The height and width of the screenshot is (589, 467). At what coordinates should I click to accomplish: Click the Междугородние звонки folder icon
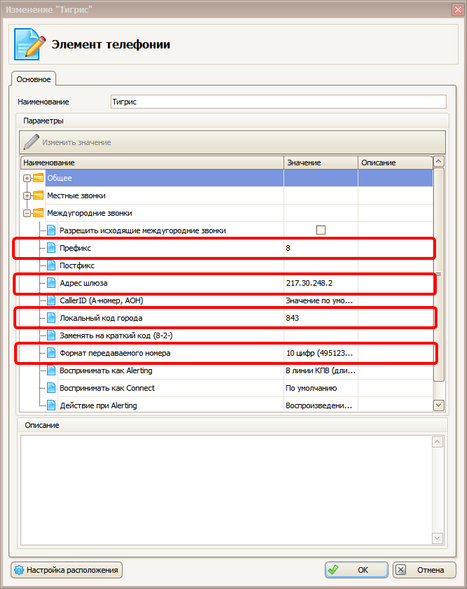(38, 213)
